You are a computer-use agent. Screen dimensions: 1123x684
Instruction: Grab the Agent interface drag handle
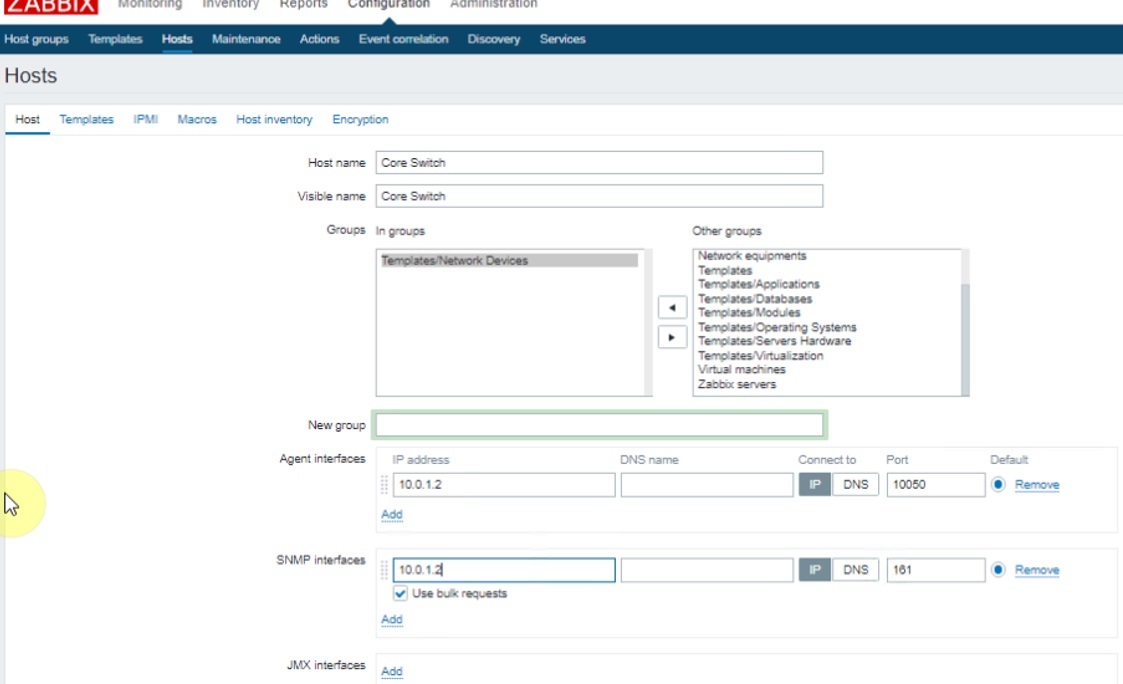coord(385,485)
